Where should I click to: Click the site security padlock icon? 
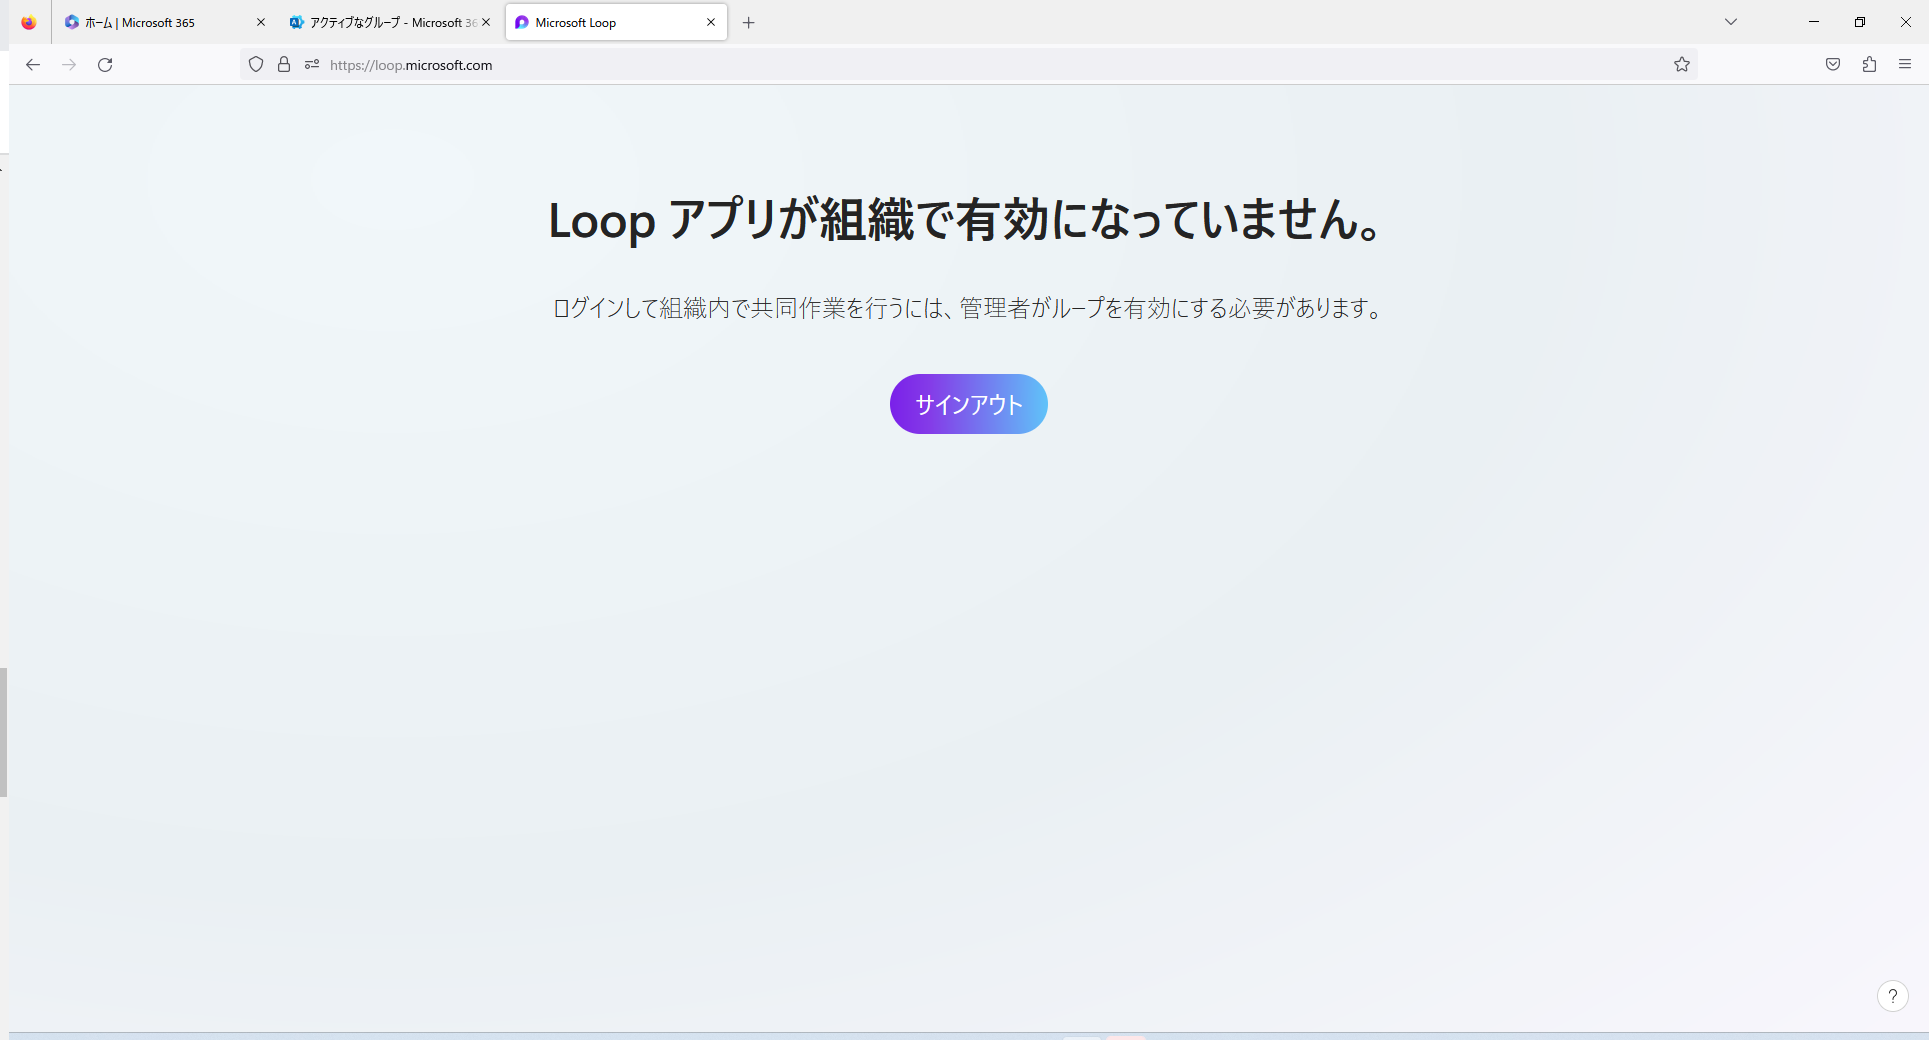(284, 65)
